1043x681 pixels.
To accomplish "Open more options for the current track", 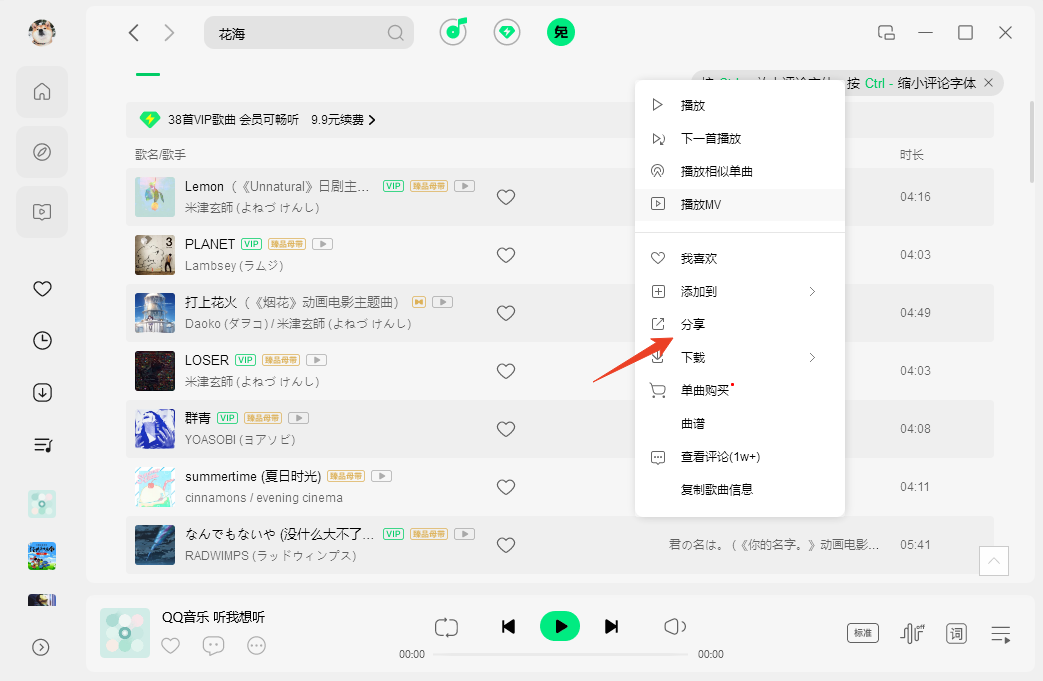I will tap(256, 645).
